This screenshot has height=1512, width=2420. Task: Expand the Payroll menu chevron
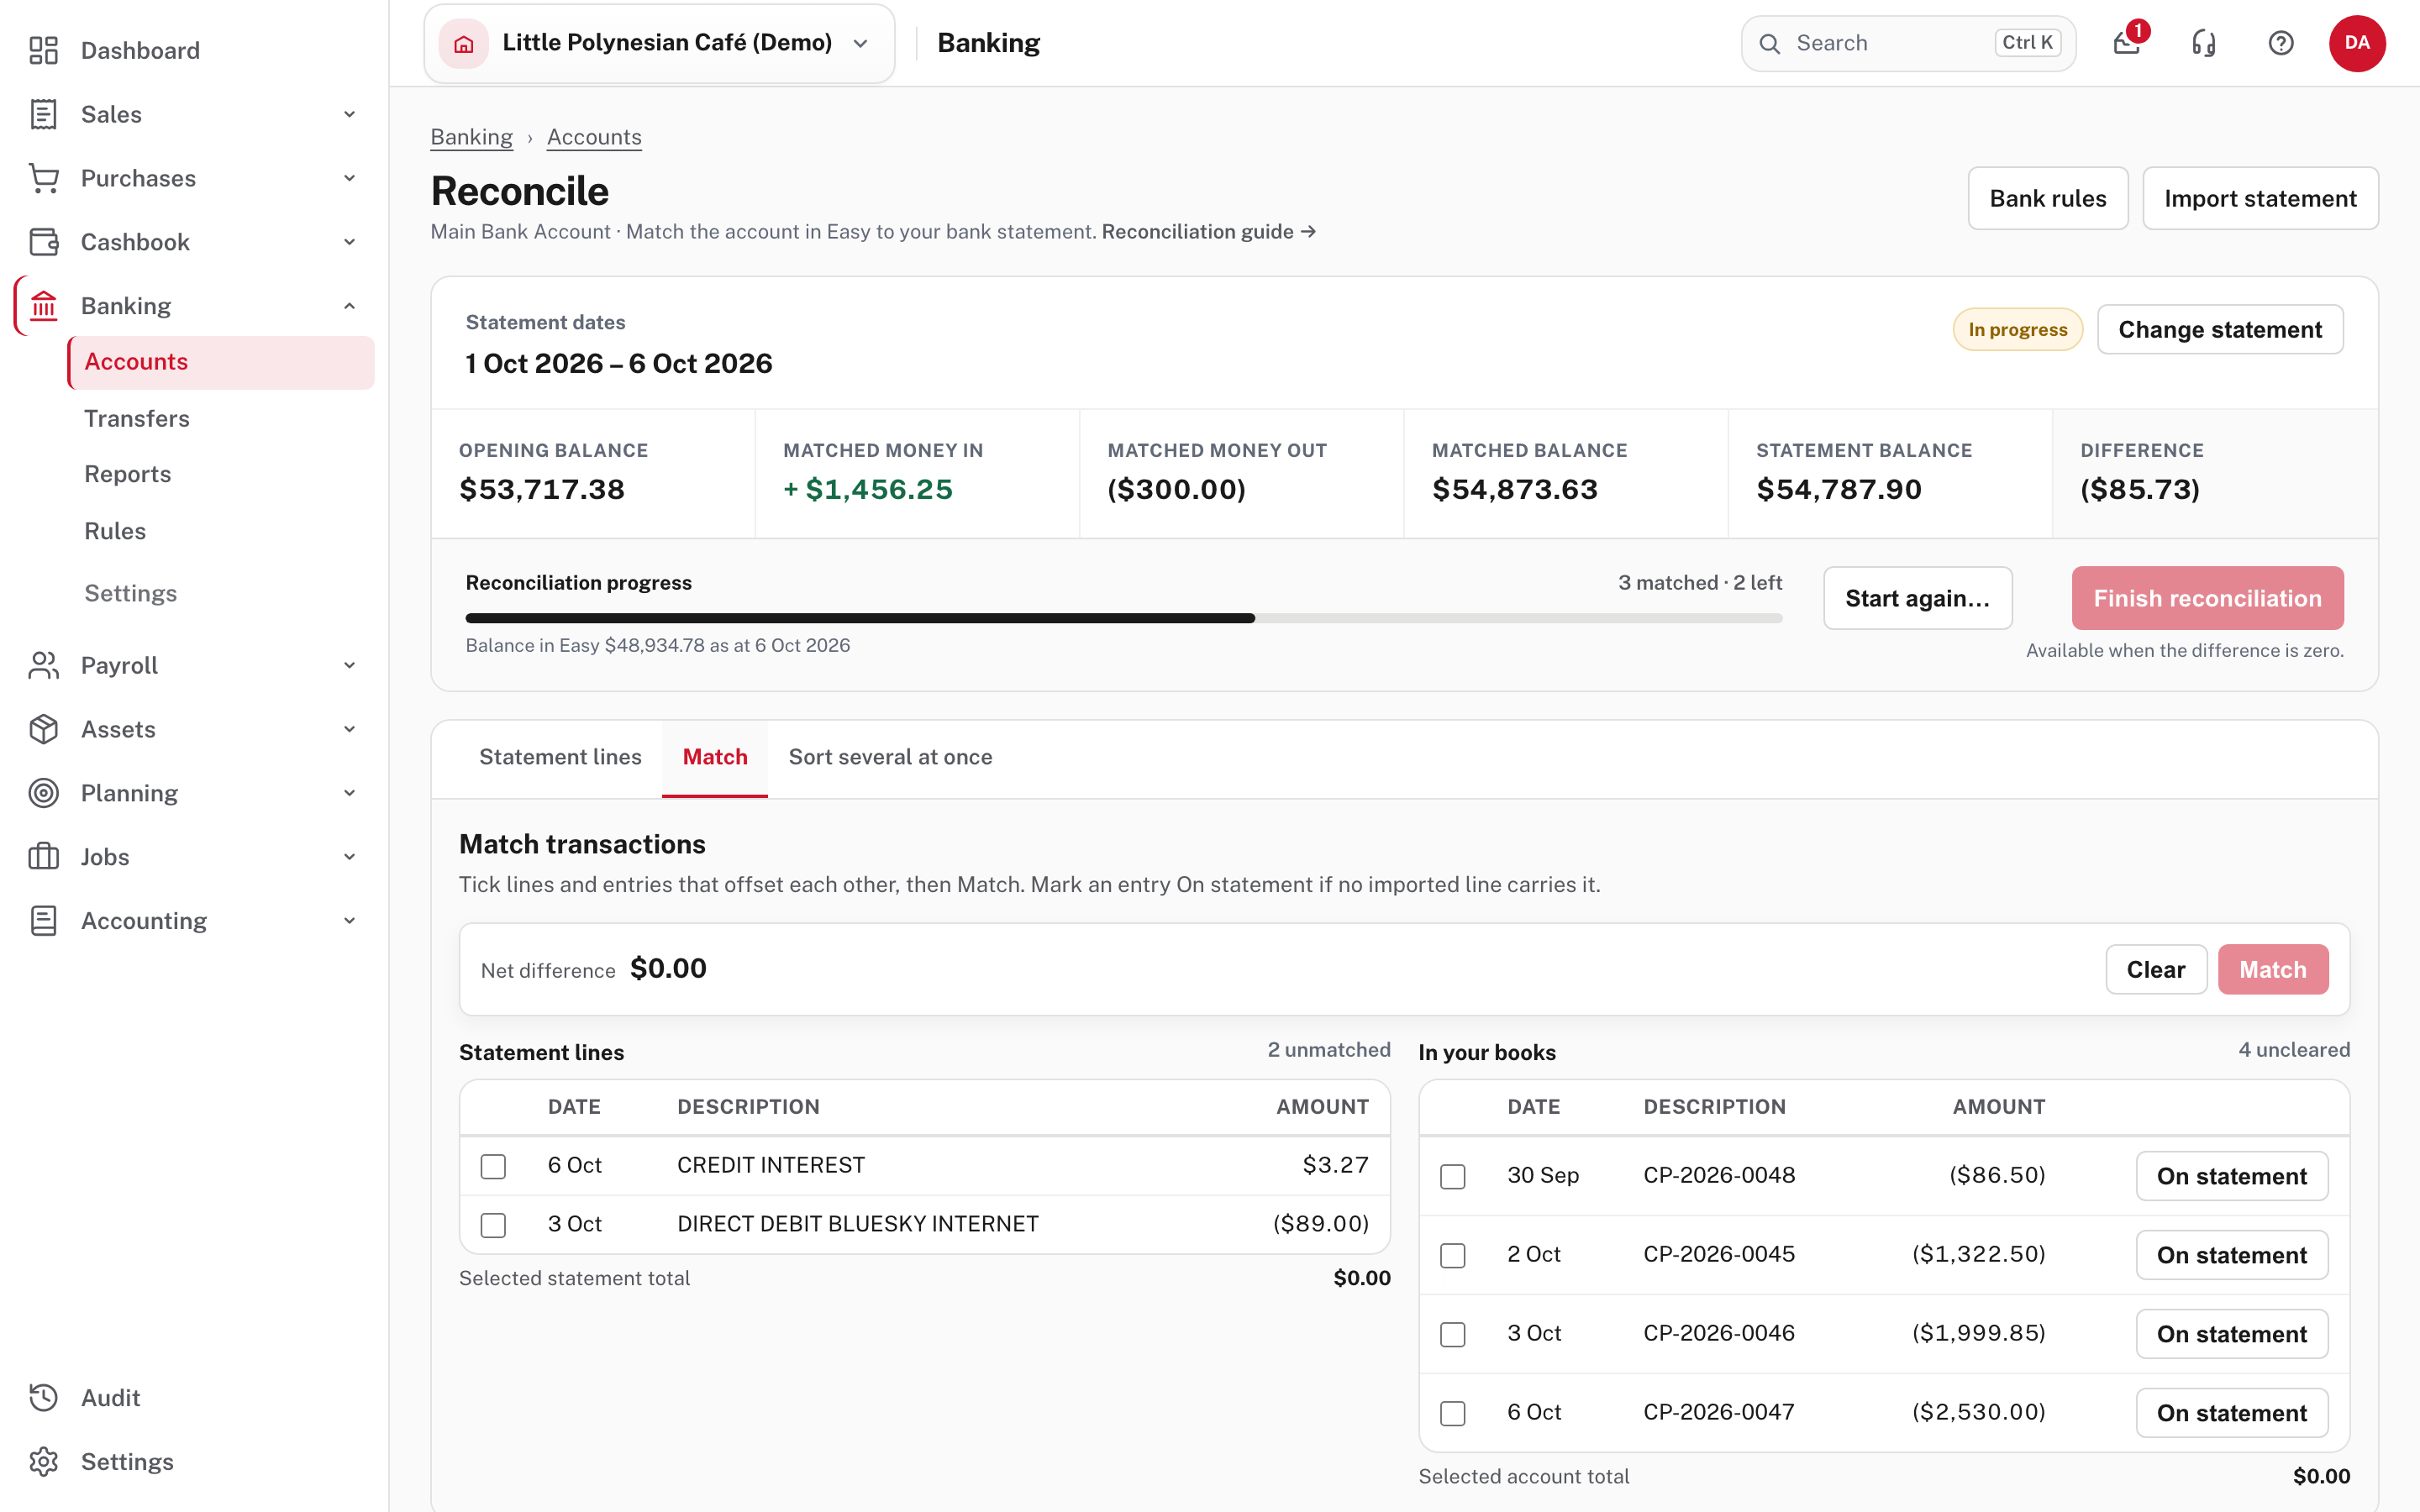point(349,665)
